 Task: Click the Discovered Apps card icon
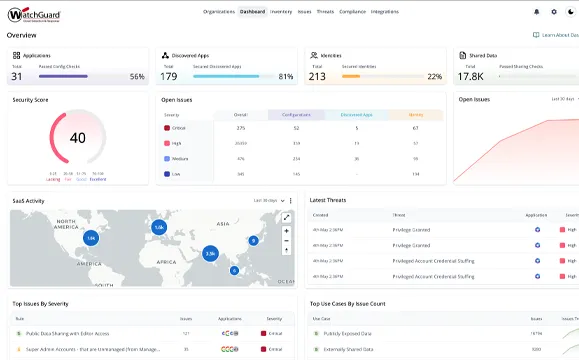coord(165,55)
